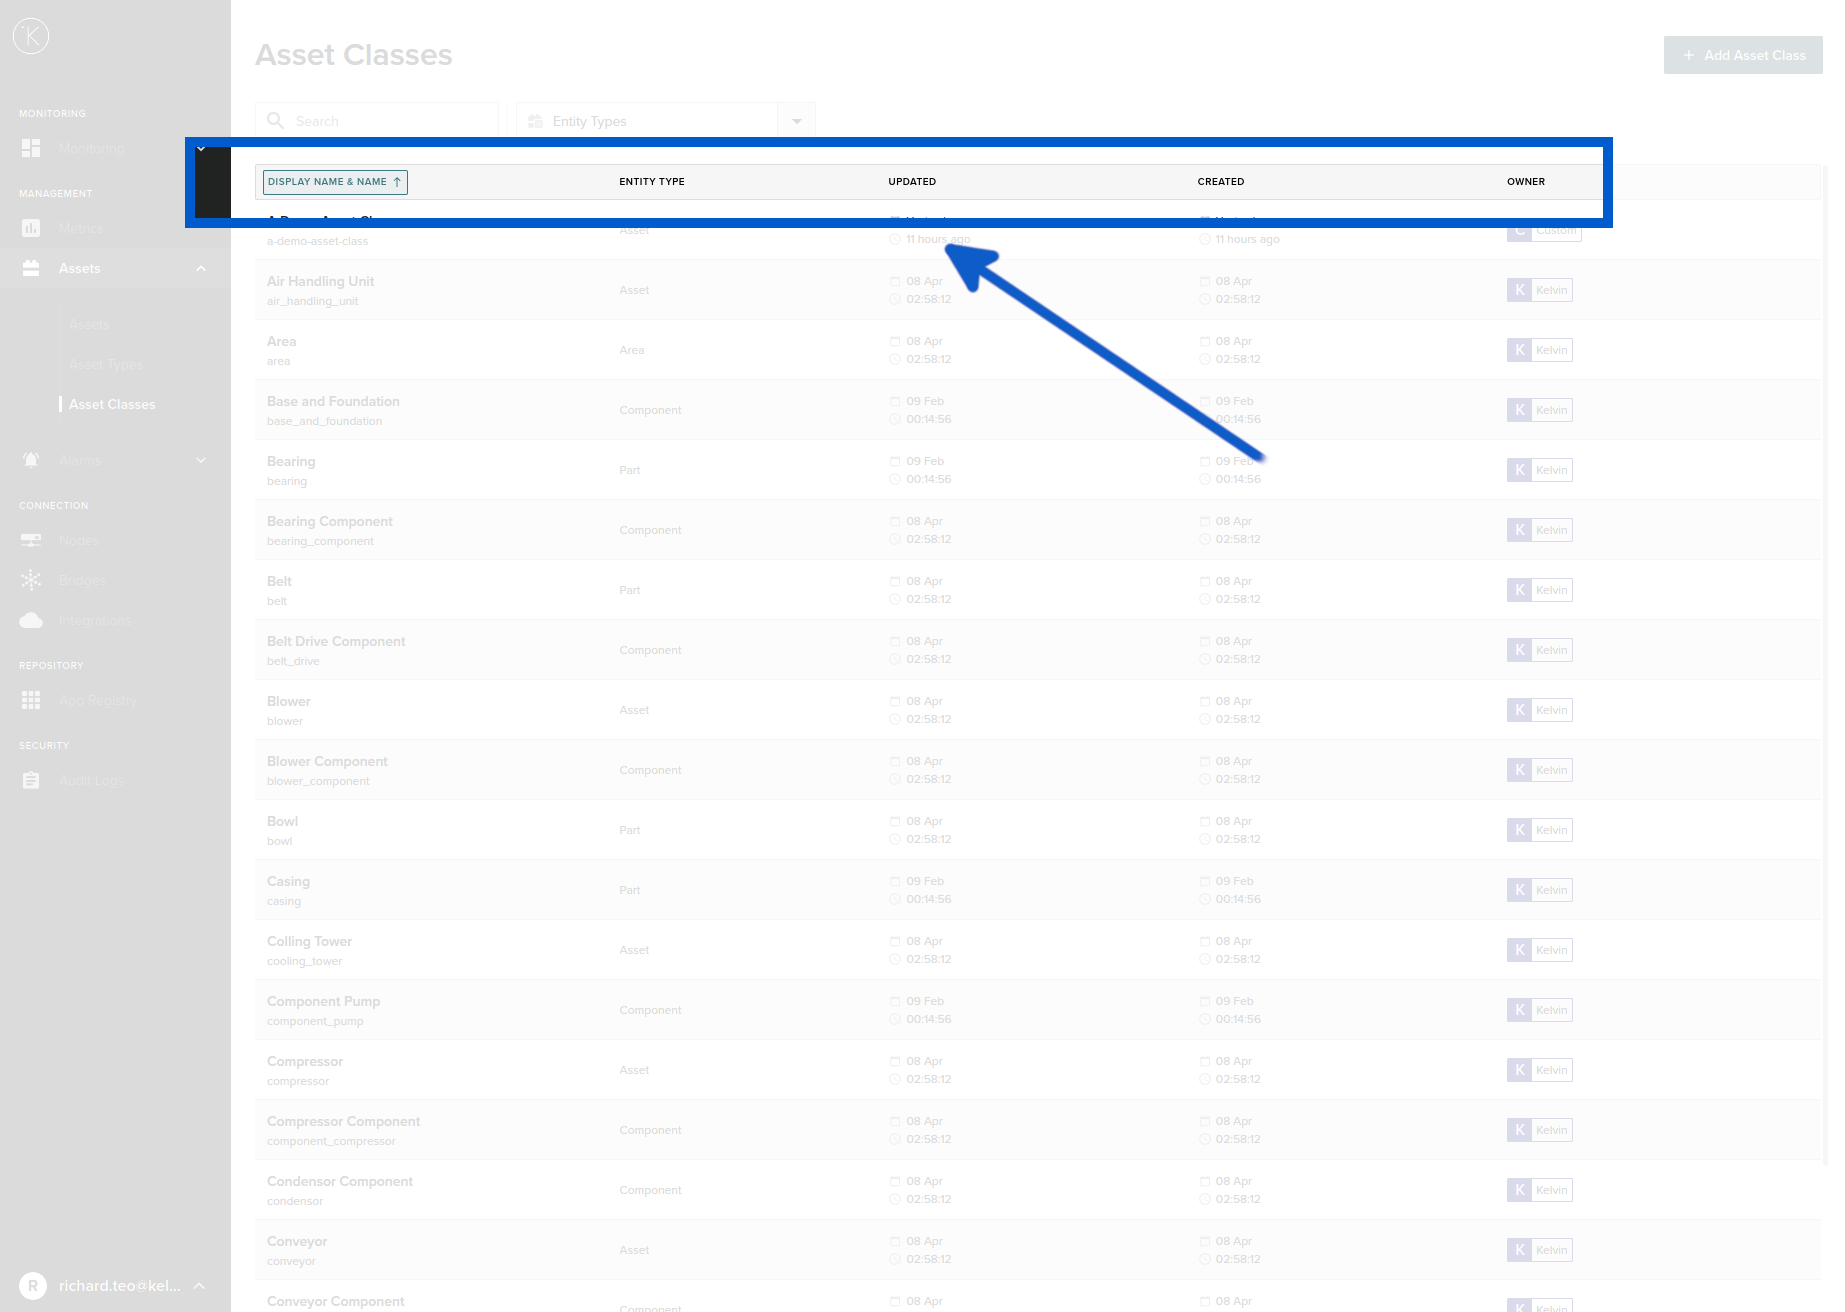Screen dimensions: 1845x1312
Task: Click the Add Asset Class button
Action: coord(1743,55)
